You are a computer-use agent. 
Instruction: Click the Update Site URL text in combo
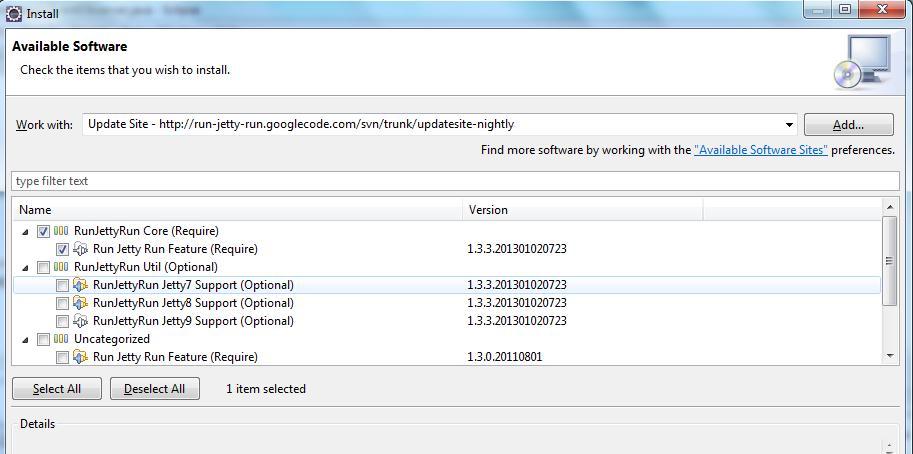[301, 124]
